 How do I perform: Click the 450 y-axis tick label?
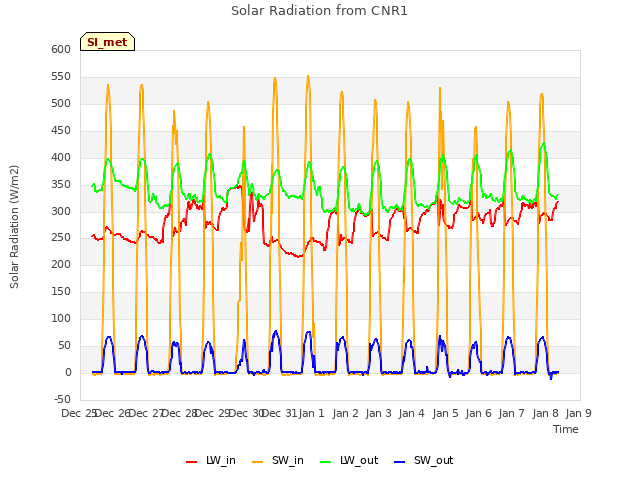[61, 130]
